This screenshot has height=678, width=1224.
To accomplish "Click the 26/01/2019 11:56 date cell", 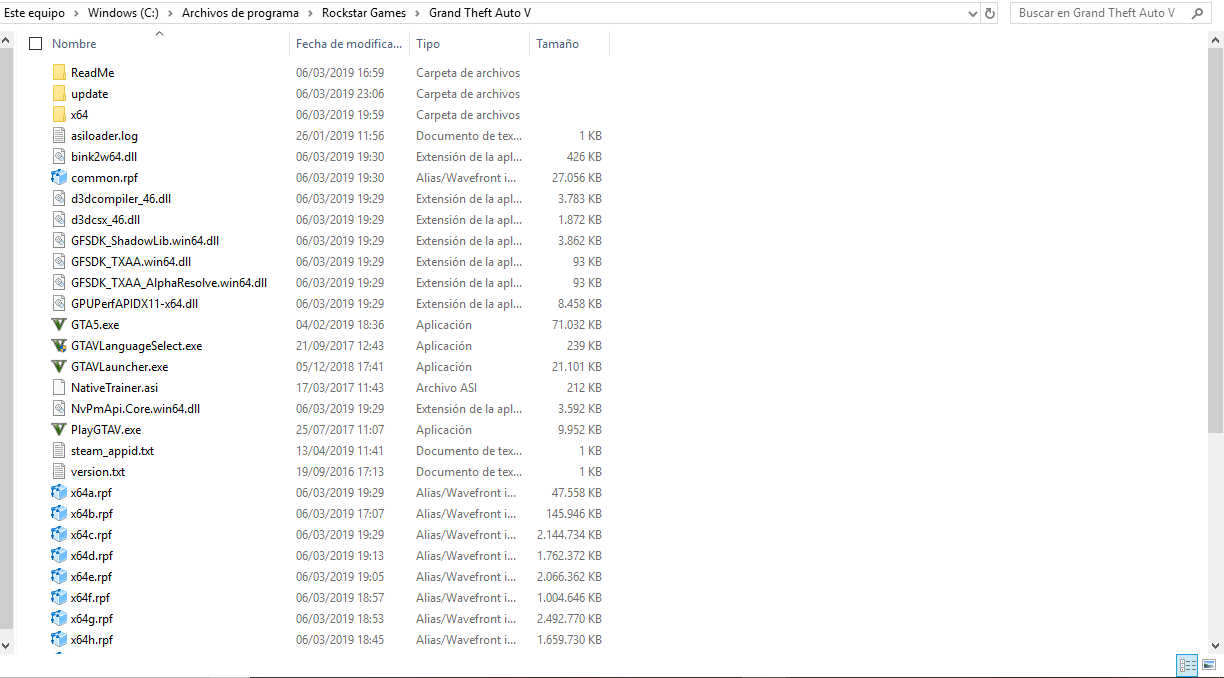I will pyautogui.click(x=340, y=136).
